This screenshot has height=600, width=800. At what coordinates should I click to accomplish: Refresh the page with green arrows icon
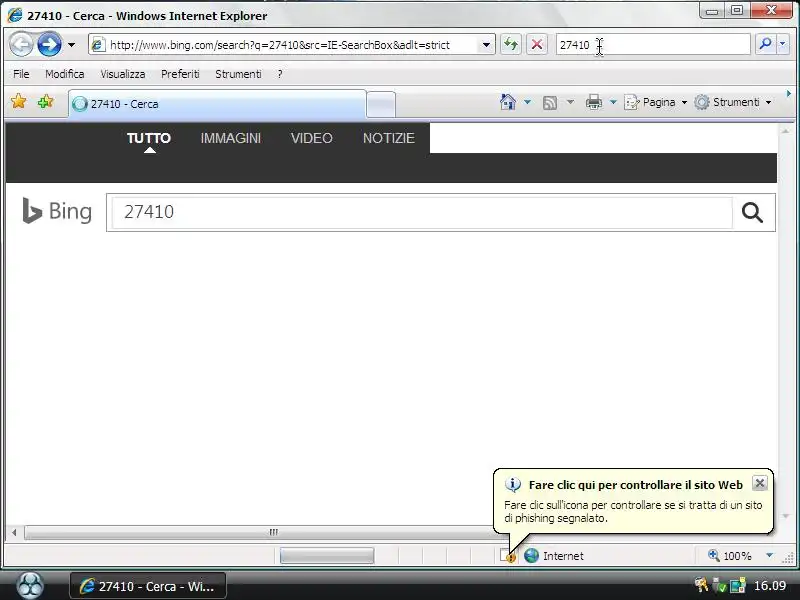click(511, 45)
